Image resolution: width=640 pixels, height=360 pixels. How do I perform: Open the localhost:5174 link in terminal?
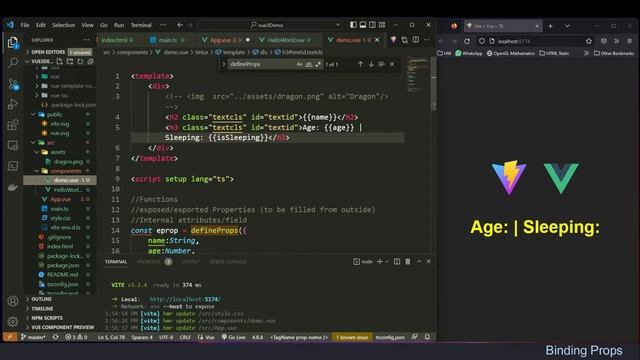coord(185,299)
